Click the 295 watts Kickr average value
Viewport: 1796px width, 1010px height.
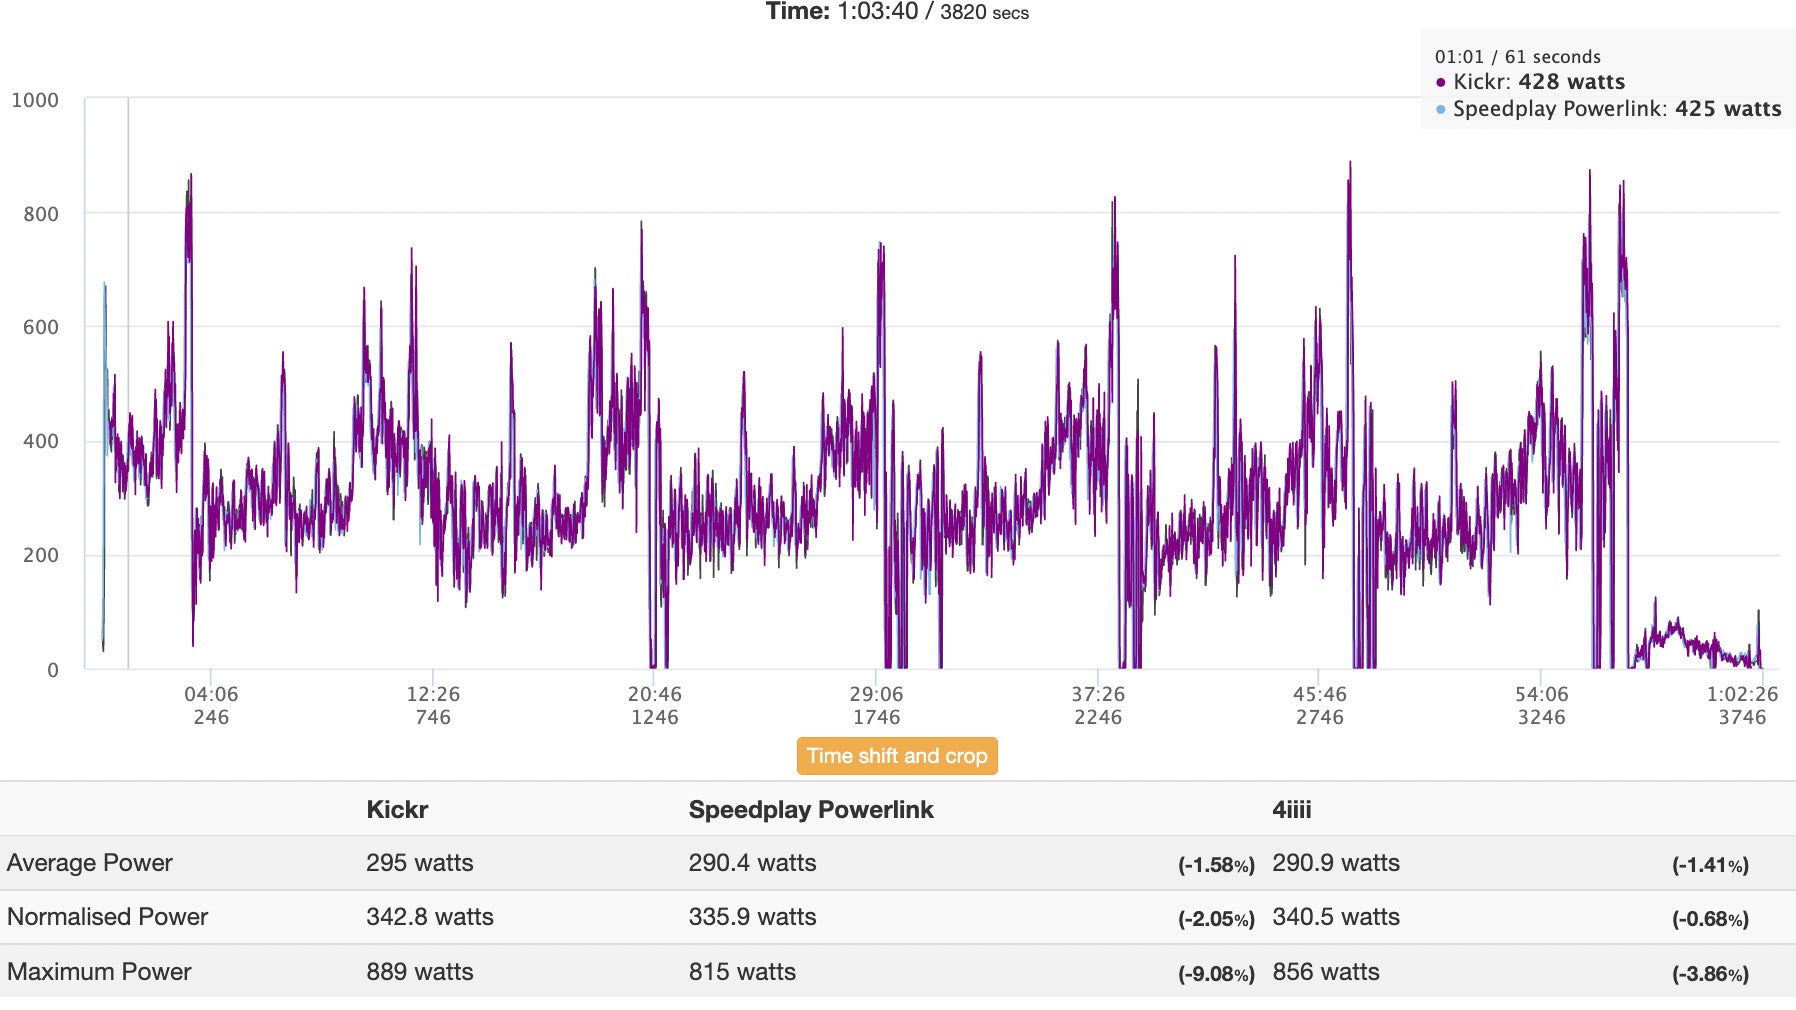coord(420,863)
